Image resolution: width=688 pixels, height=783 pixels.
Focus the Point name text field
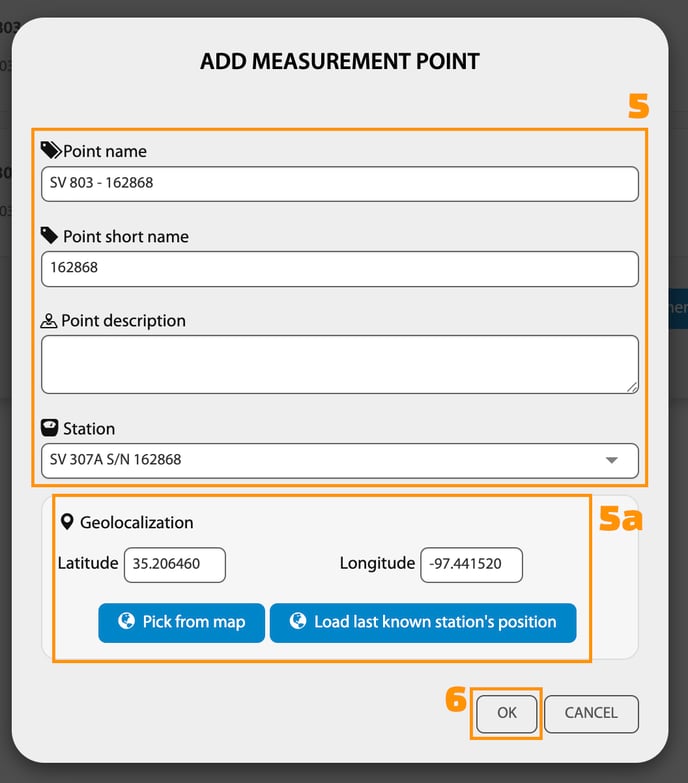click(339, 184)
